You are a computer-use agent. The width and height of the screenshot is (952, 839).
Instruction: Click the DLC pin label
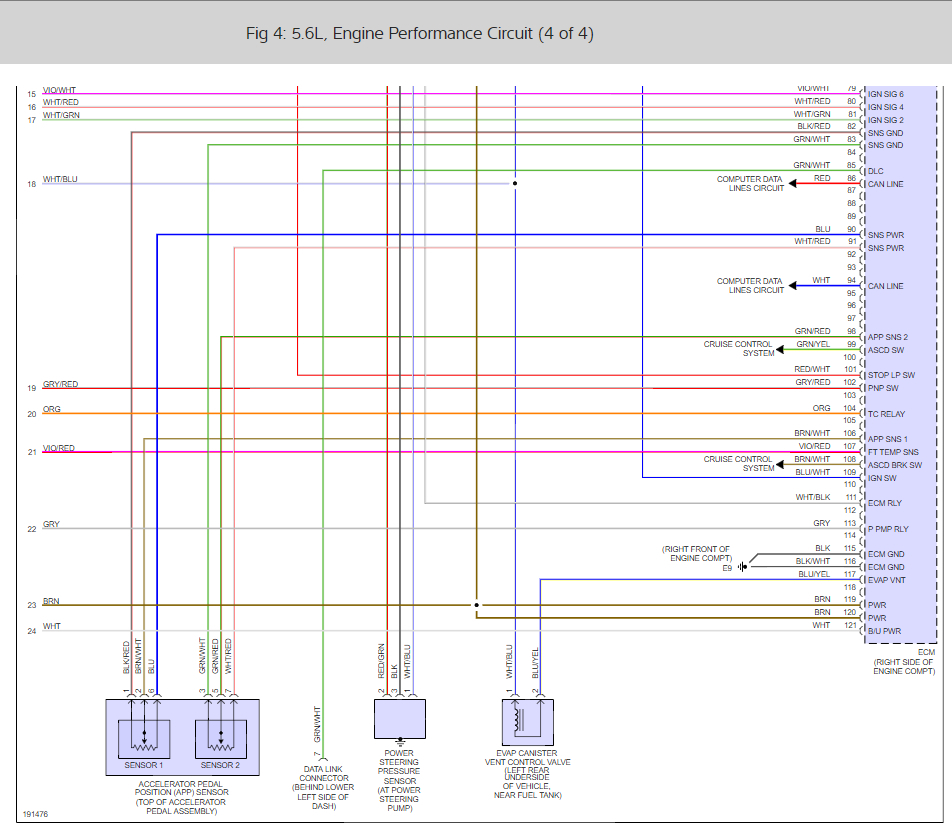876,171
